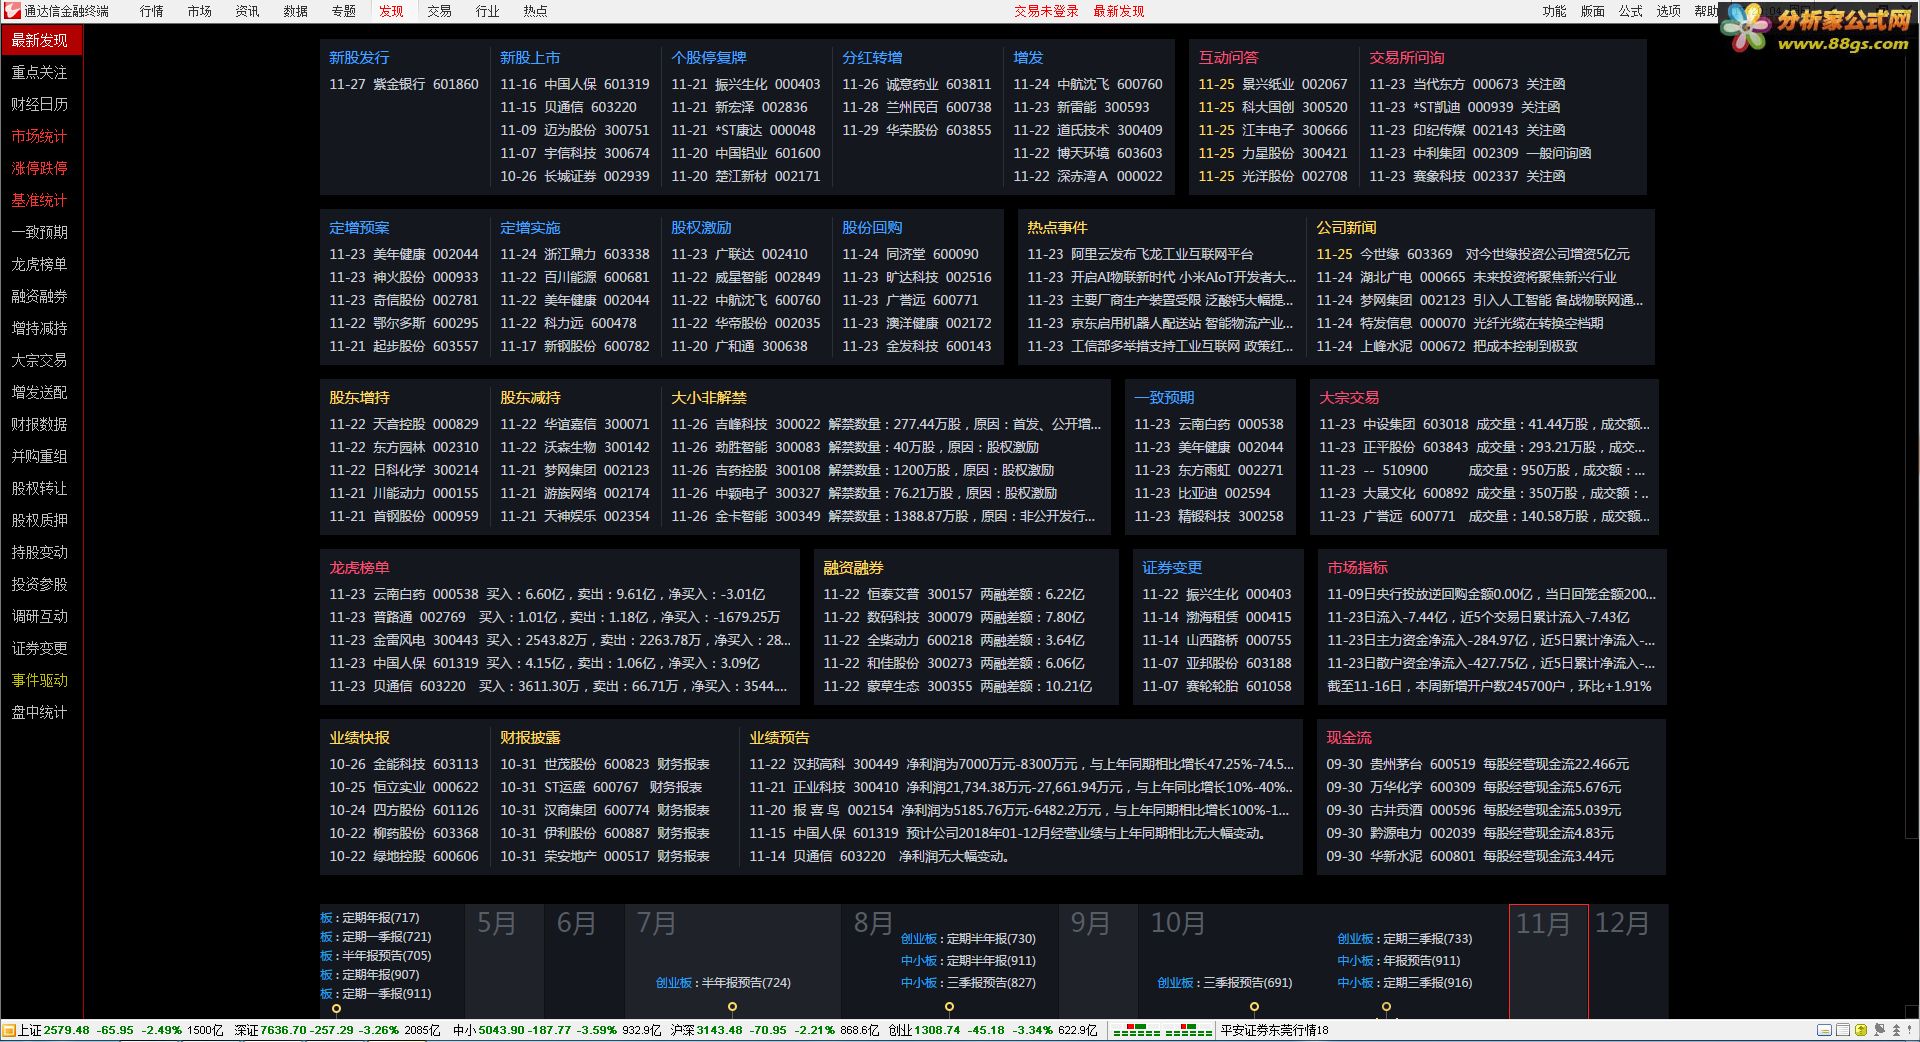The width and height of the screenshot is (1920, 1042).
Task: Open the 互动问答 section heading
Action: tap(1229, 58)
